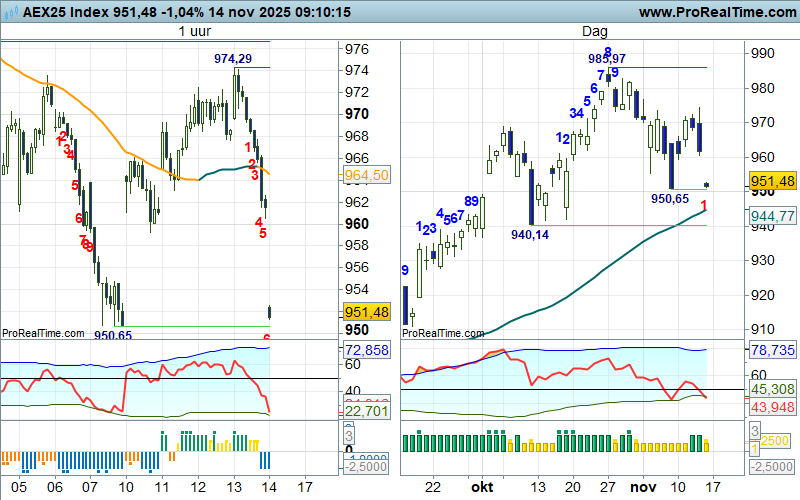
Task: Click the 974,29 high label on hourly chart
Action: (233, 59)
